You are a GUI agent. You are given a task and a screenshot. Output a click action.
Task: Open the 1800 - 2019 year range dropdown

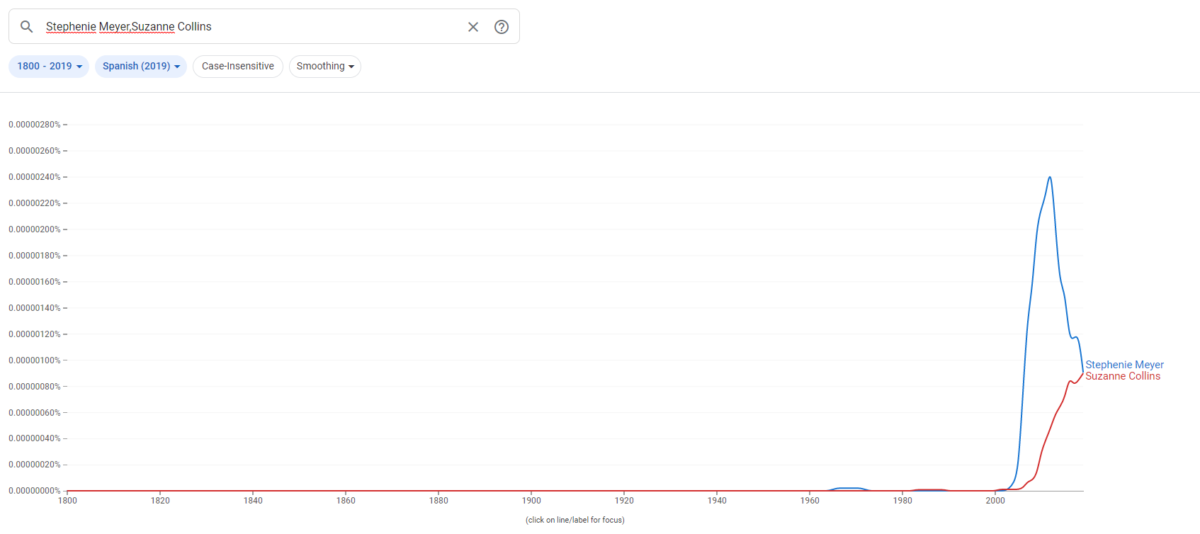click(49, 66)
